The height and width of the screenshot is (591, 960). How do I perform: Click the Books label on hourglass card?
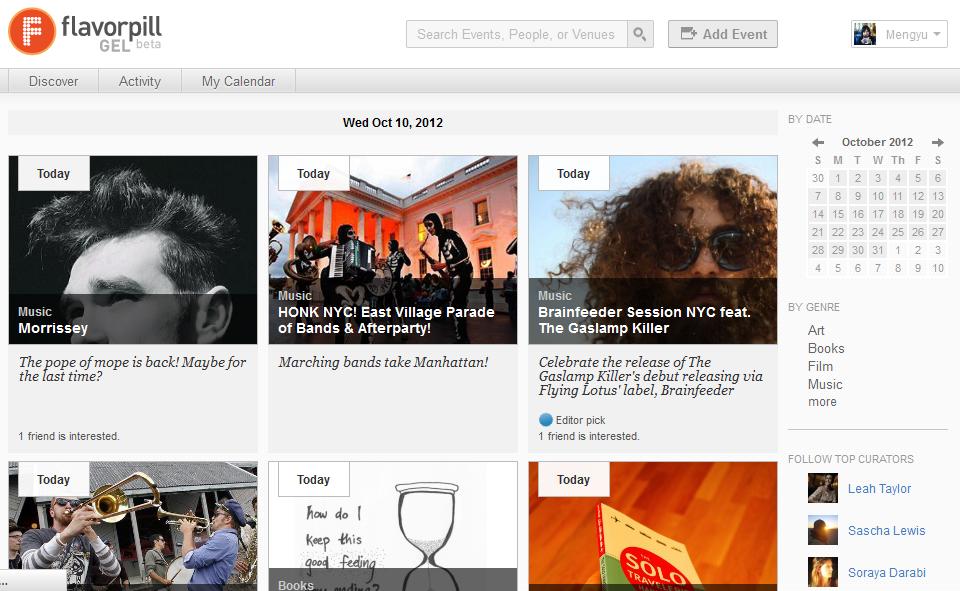click(x=296, y=585)
